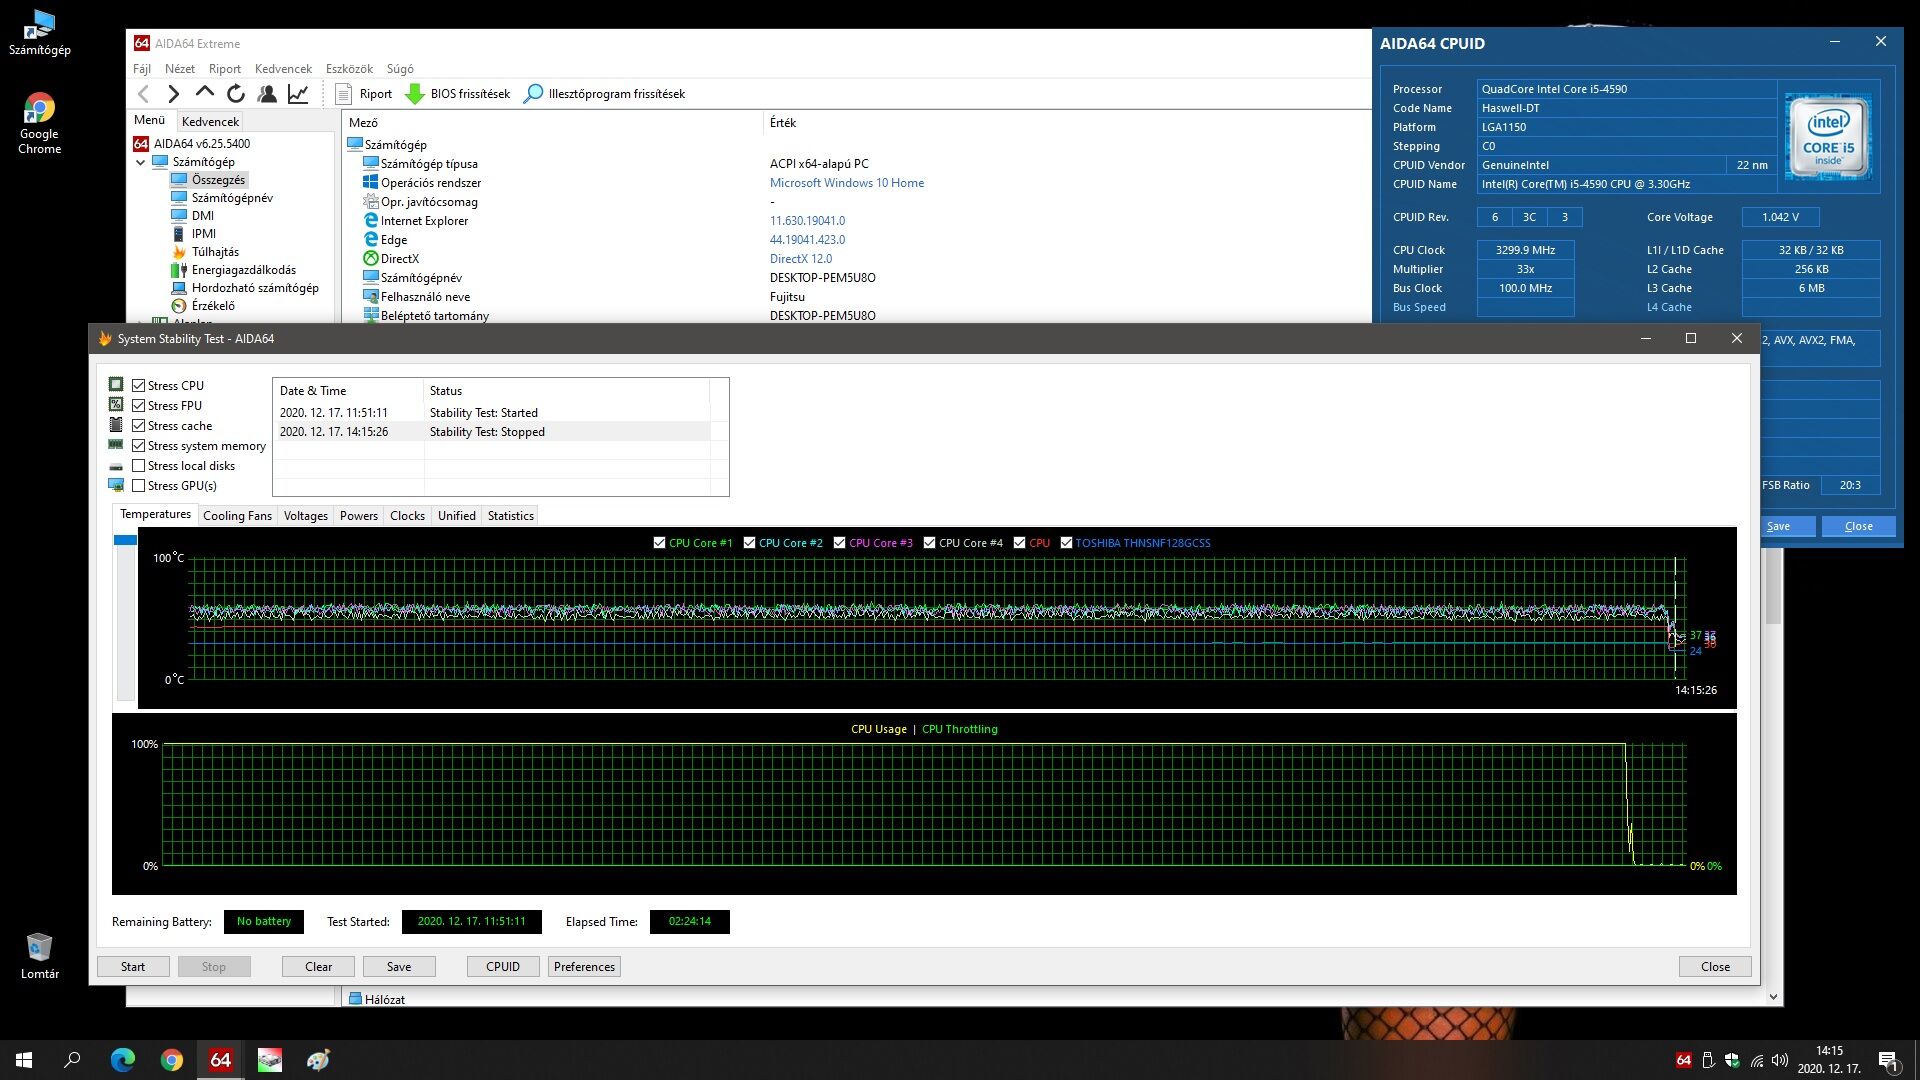Open the Eszközök menu
The height and width of the screenshot is (1080, 1920).
349,69
